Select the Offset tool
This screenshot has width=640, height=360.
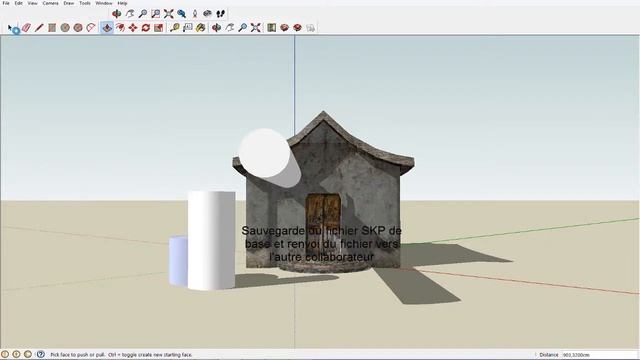(120, 28)
